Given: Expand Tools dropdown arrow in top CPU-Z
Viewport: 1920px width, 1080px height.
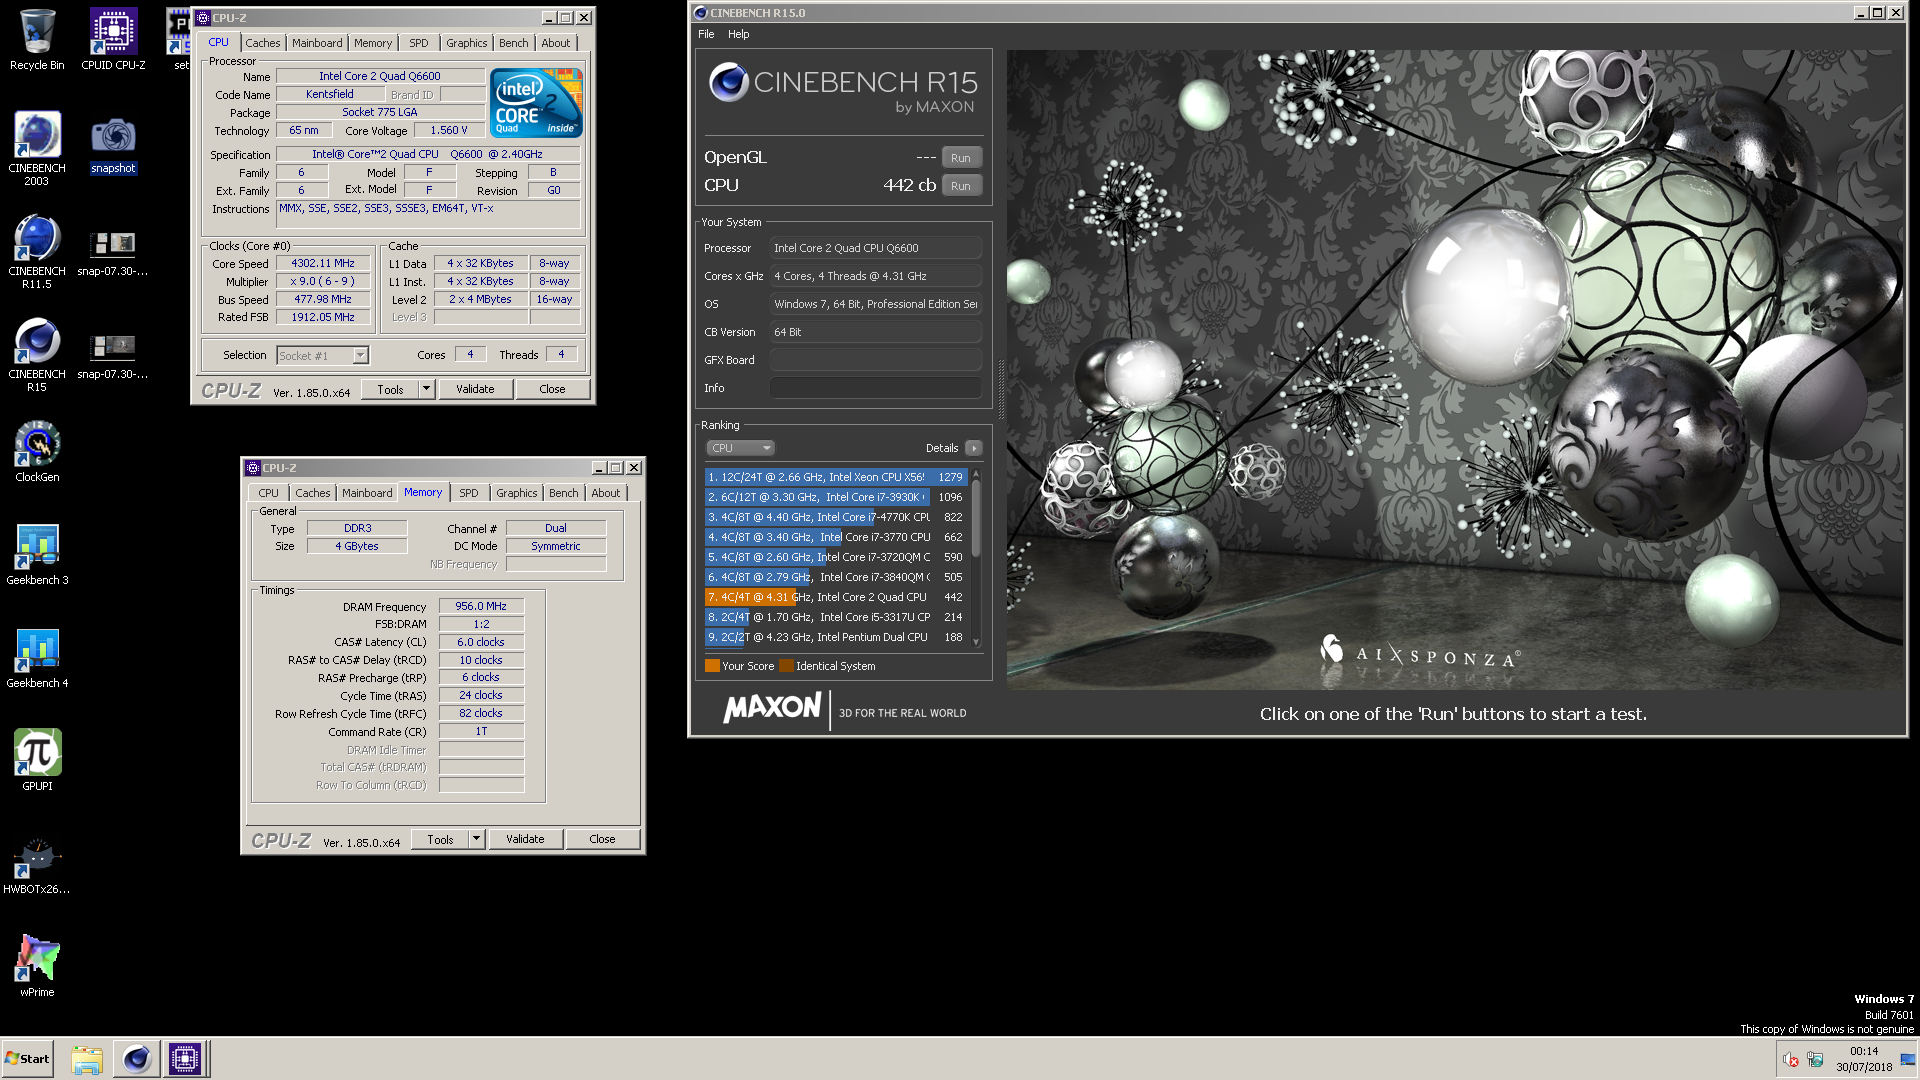Looking at the screenshot, I should click(426, 389).
